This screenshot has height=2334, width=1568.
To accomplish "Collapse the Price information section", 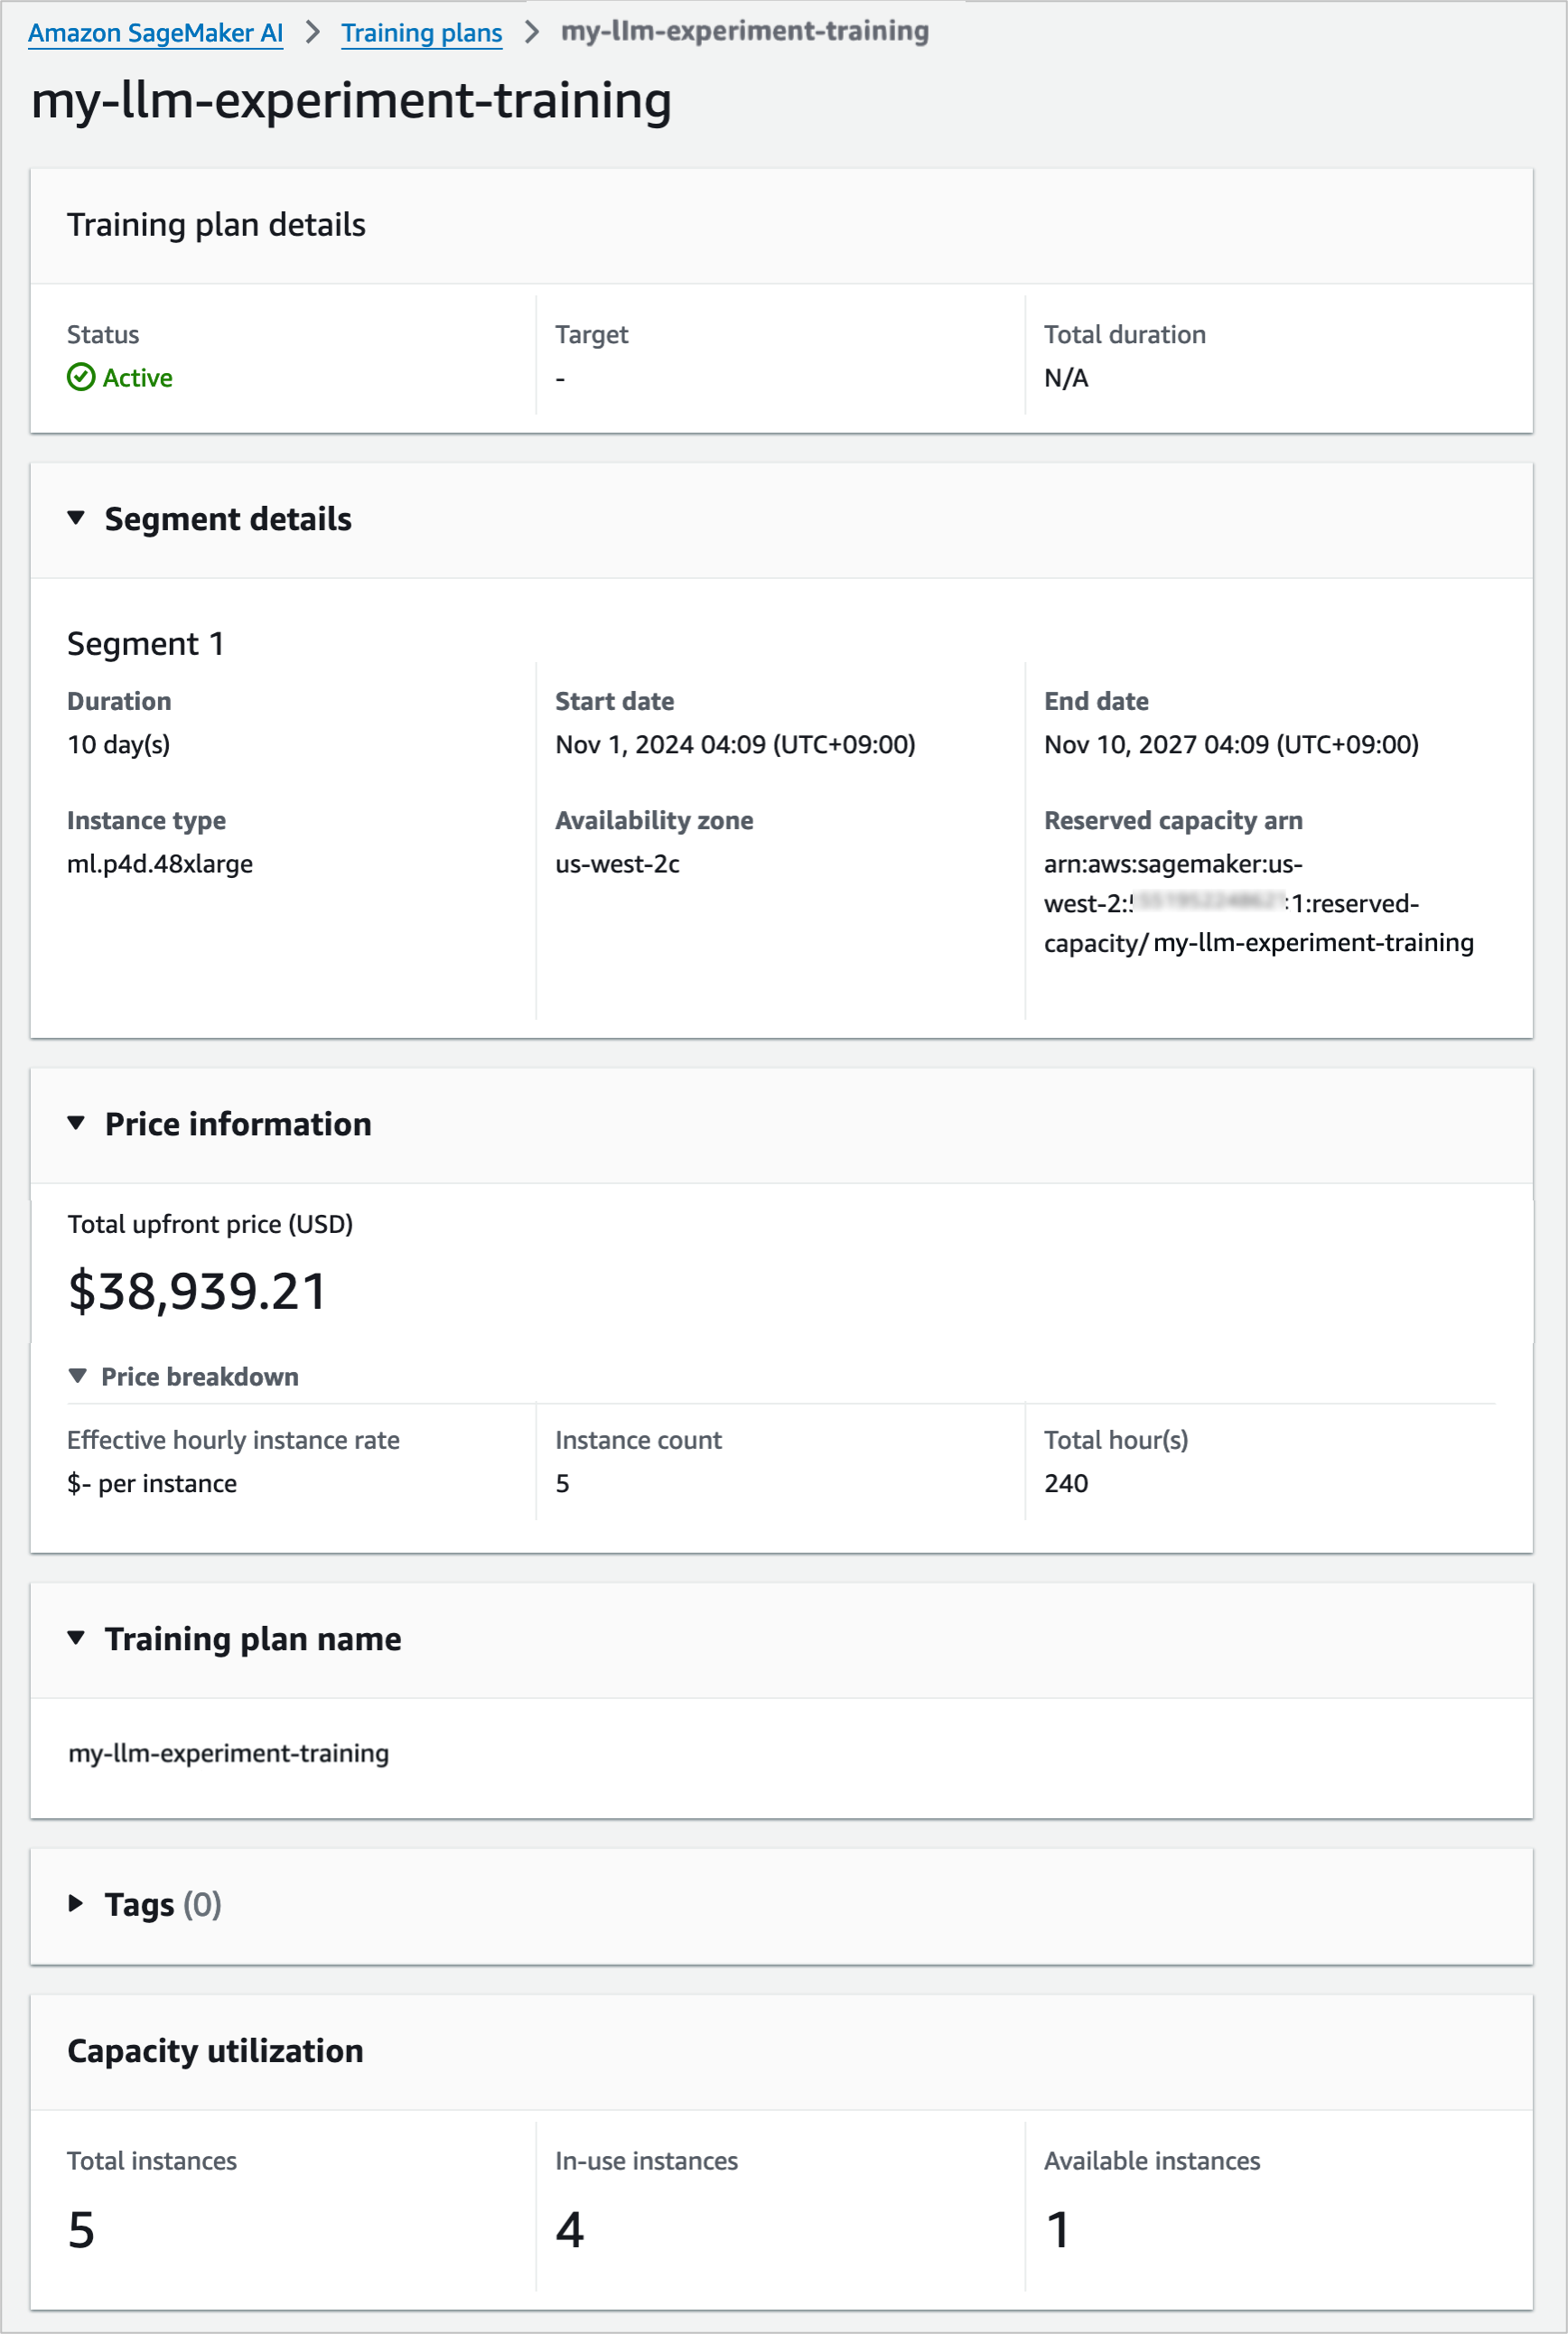I will 76,1123.
